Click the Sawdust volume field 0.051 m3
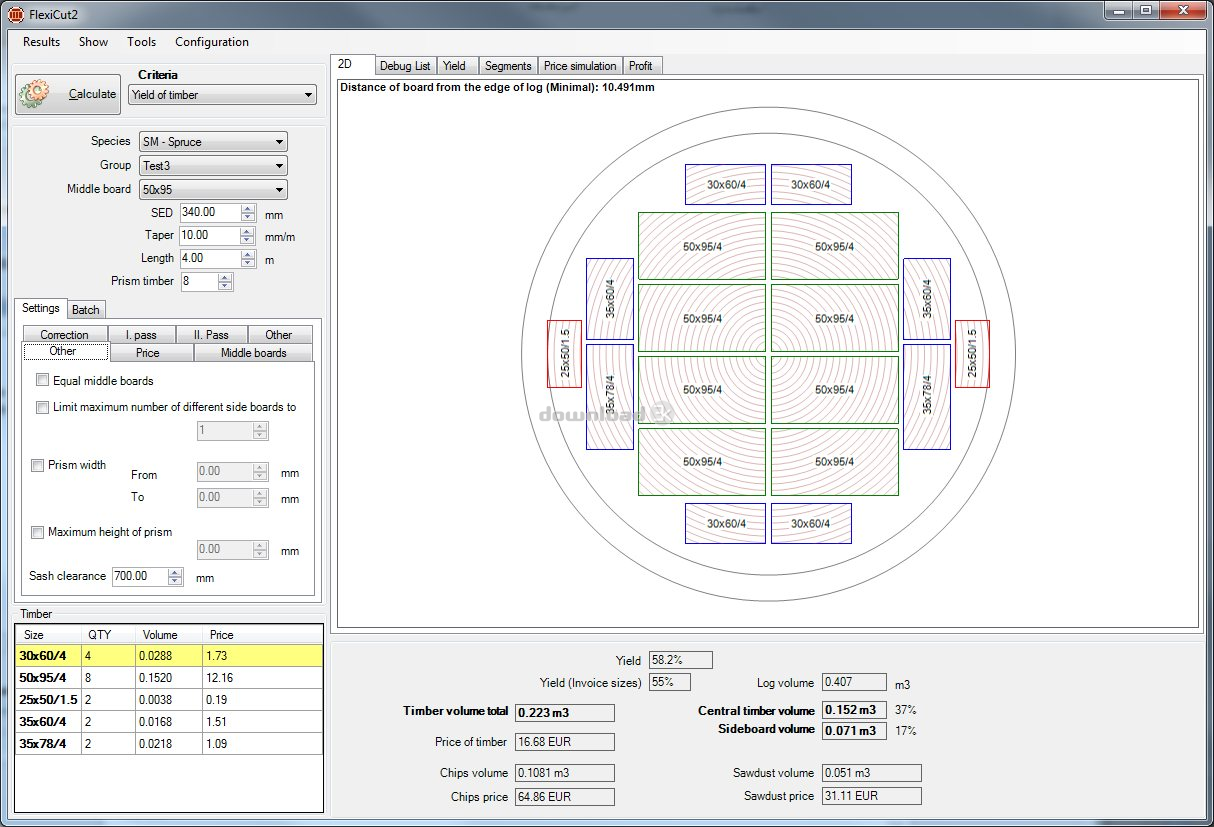 click(x=871, y=773)
